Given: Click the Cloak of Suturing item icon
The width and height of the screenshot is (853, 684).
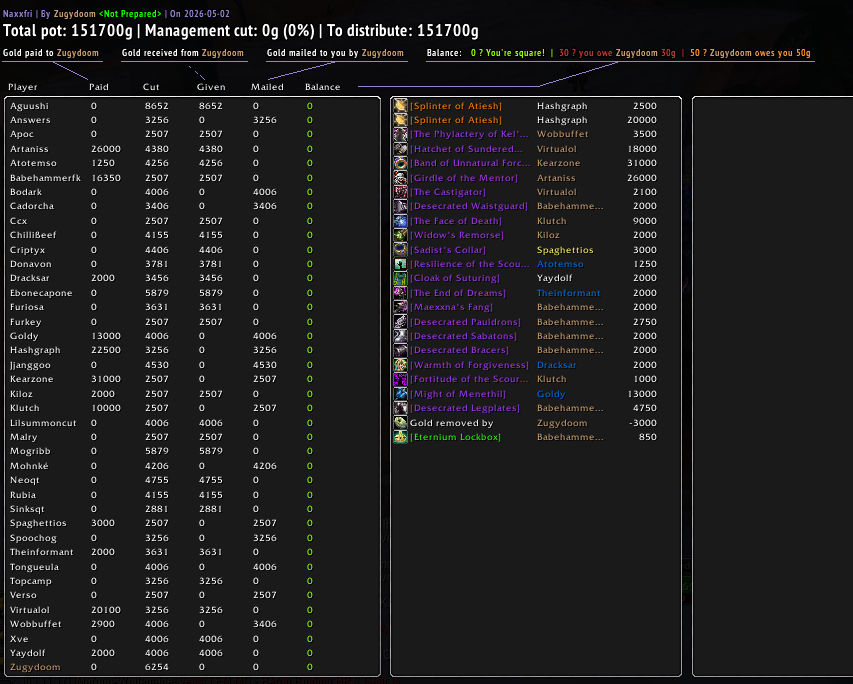Looking at the screenshot, I should click(400, 278).
